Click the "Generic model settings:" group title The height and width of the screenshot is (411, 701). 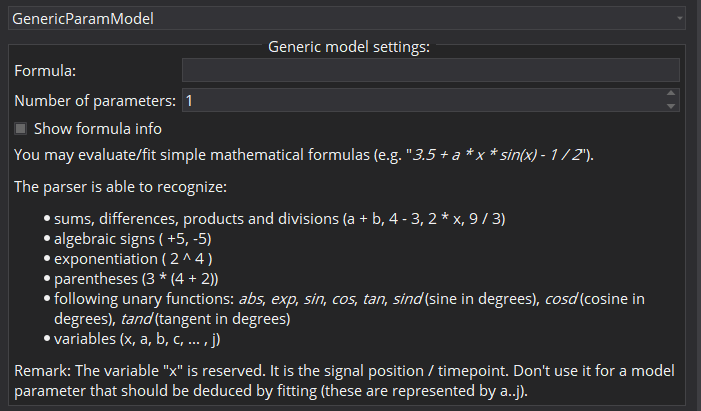coord(349,47)
